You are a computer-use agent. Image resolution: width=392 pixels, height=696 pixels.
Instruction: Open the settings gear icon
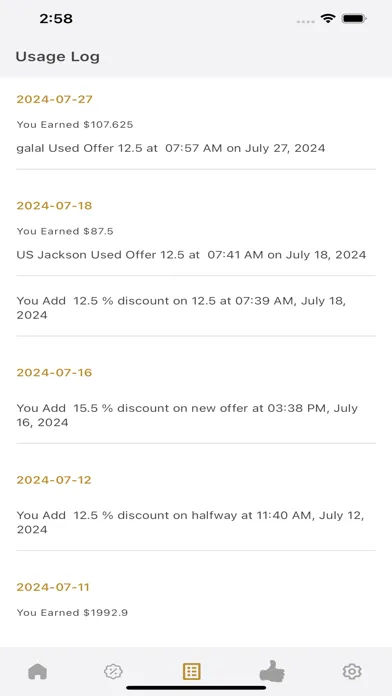click(352, 671)
